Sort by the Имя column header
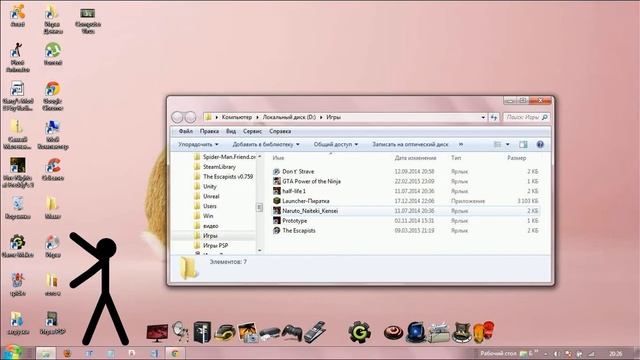 (278, 158)
